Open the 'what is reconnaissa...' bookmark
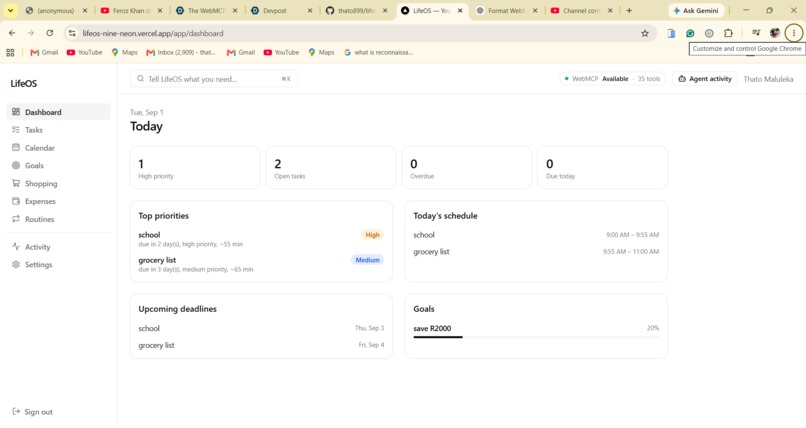 (378, 52)
